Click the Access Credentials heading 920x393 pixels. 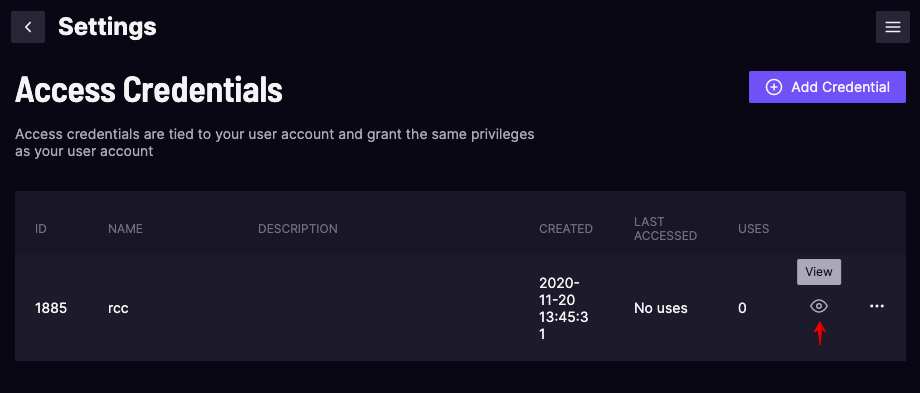pos(148,90)
